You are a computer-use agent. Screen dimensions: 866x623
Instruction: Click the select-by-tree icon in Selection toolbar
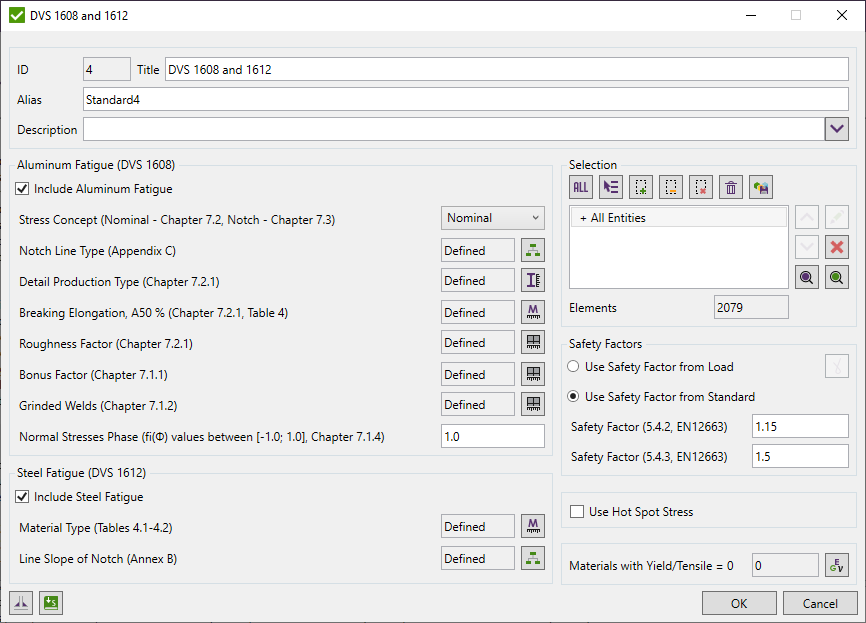click(610, 186)
